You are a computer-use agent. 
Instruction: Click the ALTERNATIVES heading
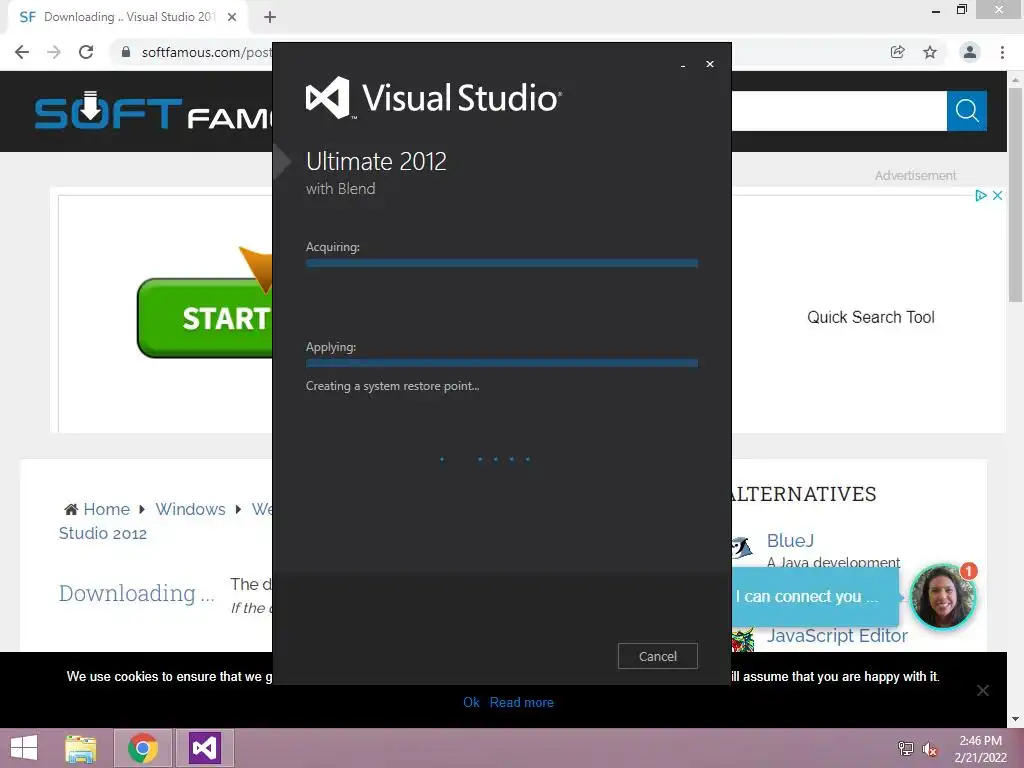click(x=805, y=494)
